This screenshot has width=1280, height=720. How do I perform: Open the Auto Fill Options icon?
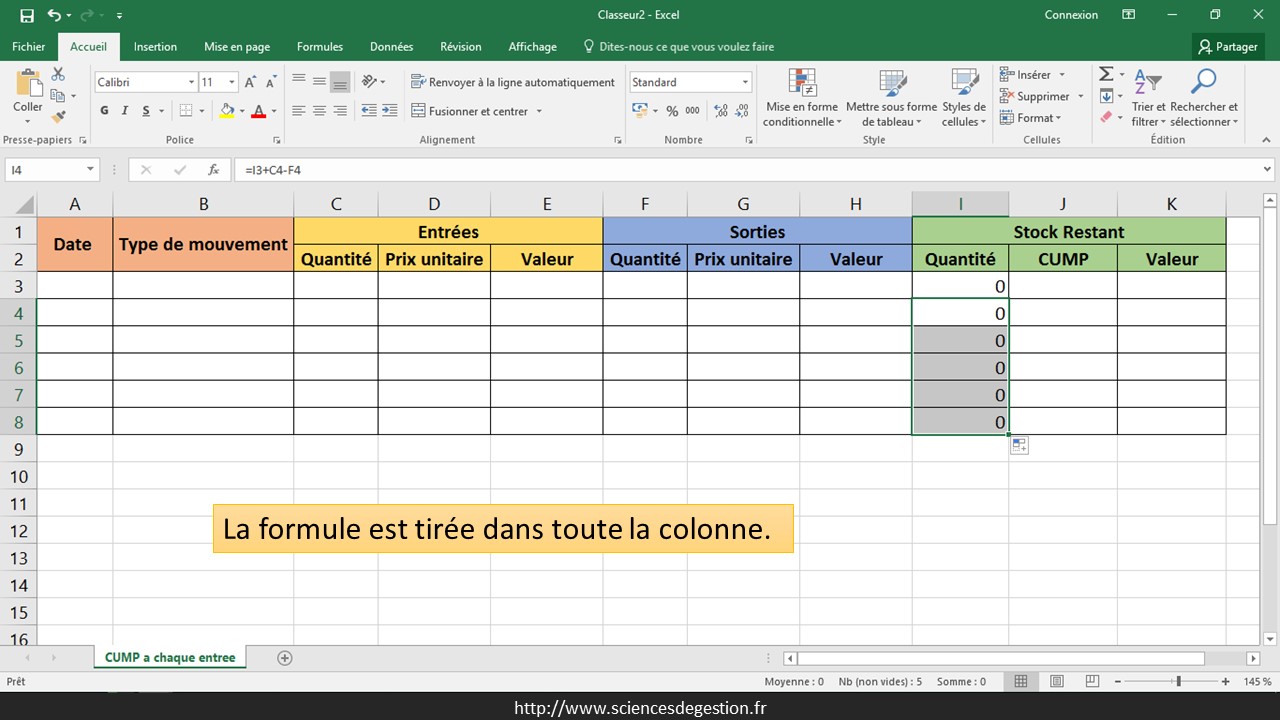[x=1019, y=446]
